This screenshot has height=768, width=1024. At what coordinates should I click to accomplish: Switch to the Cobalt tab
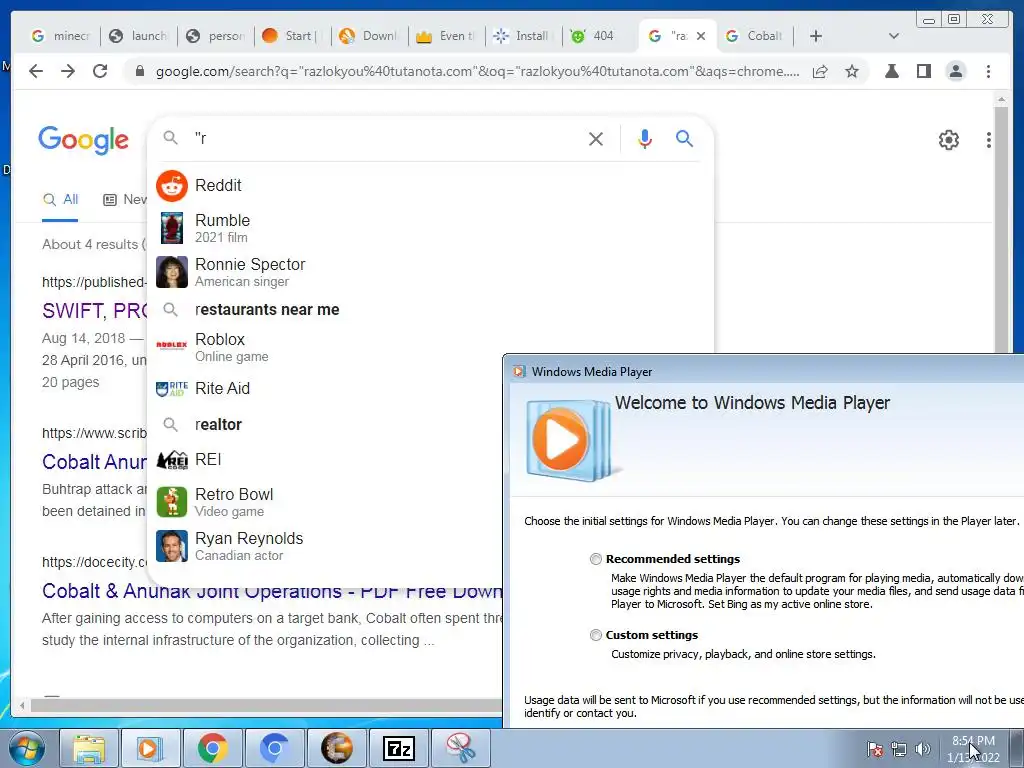pyautogui.click(x=755, y=36)
